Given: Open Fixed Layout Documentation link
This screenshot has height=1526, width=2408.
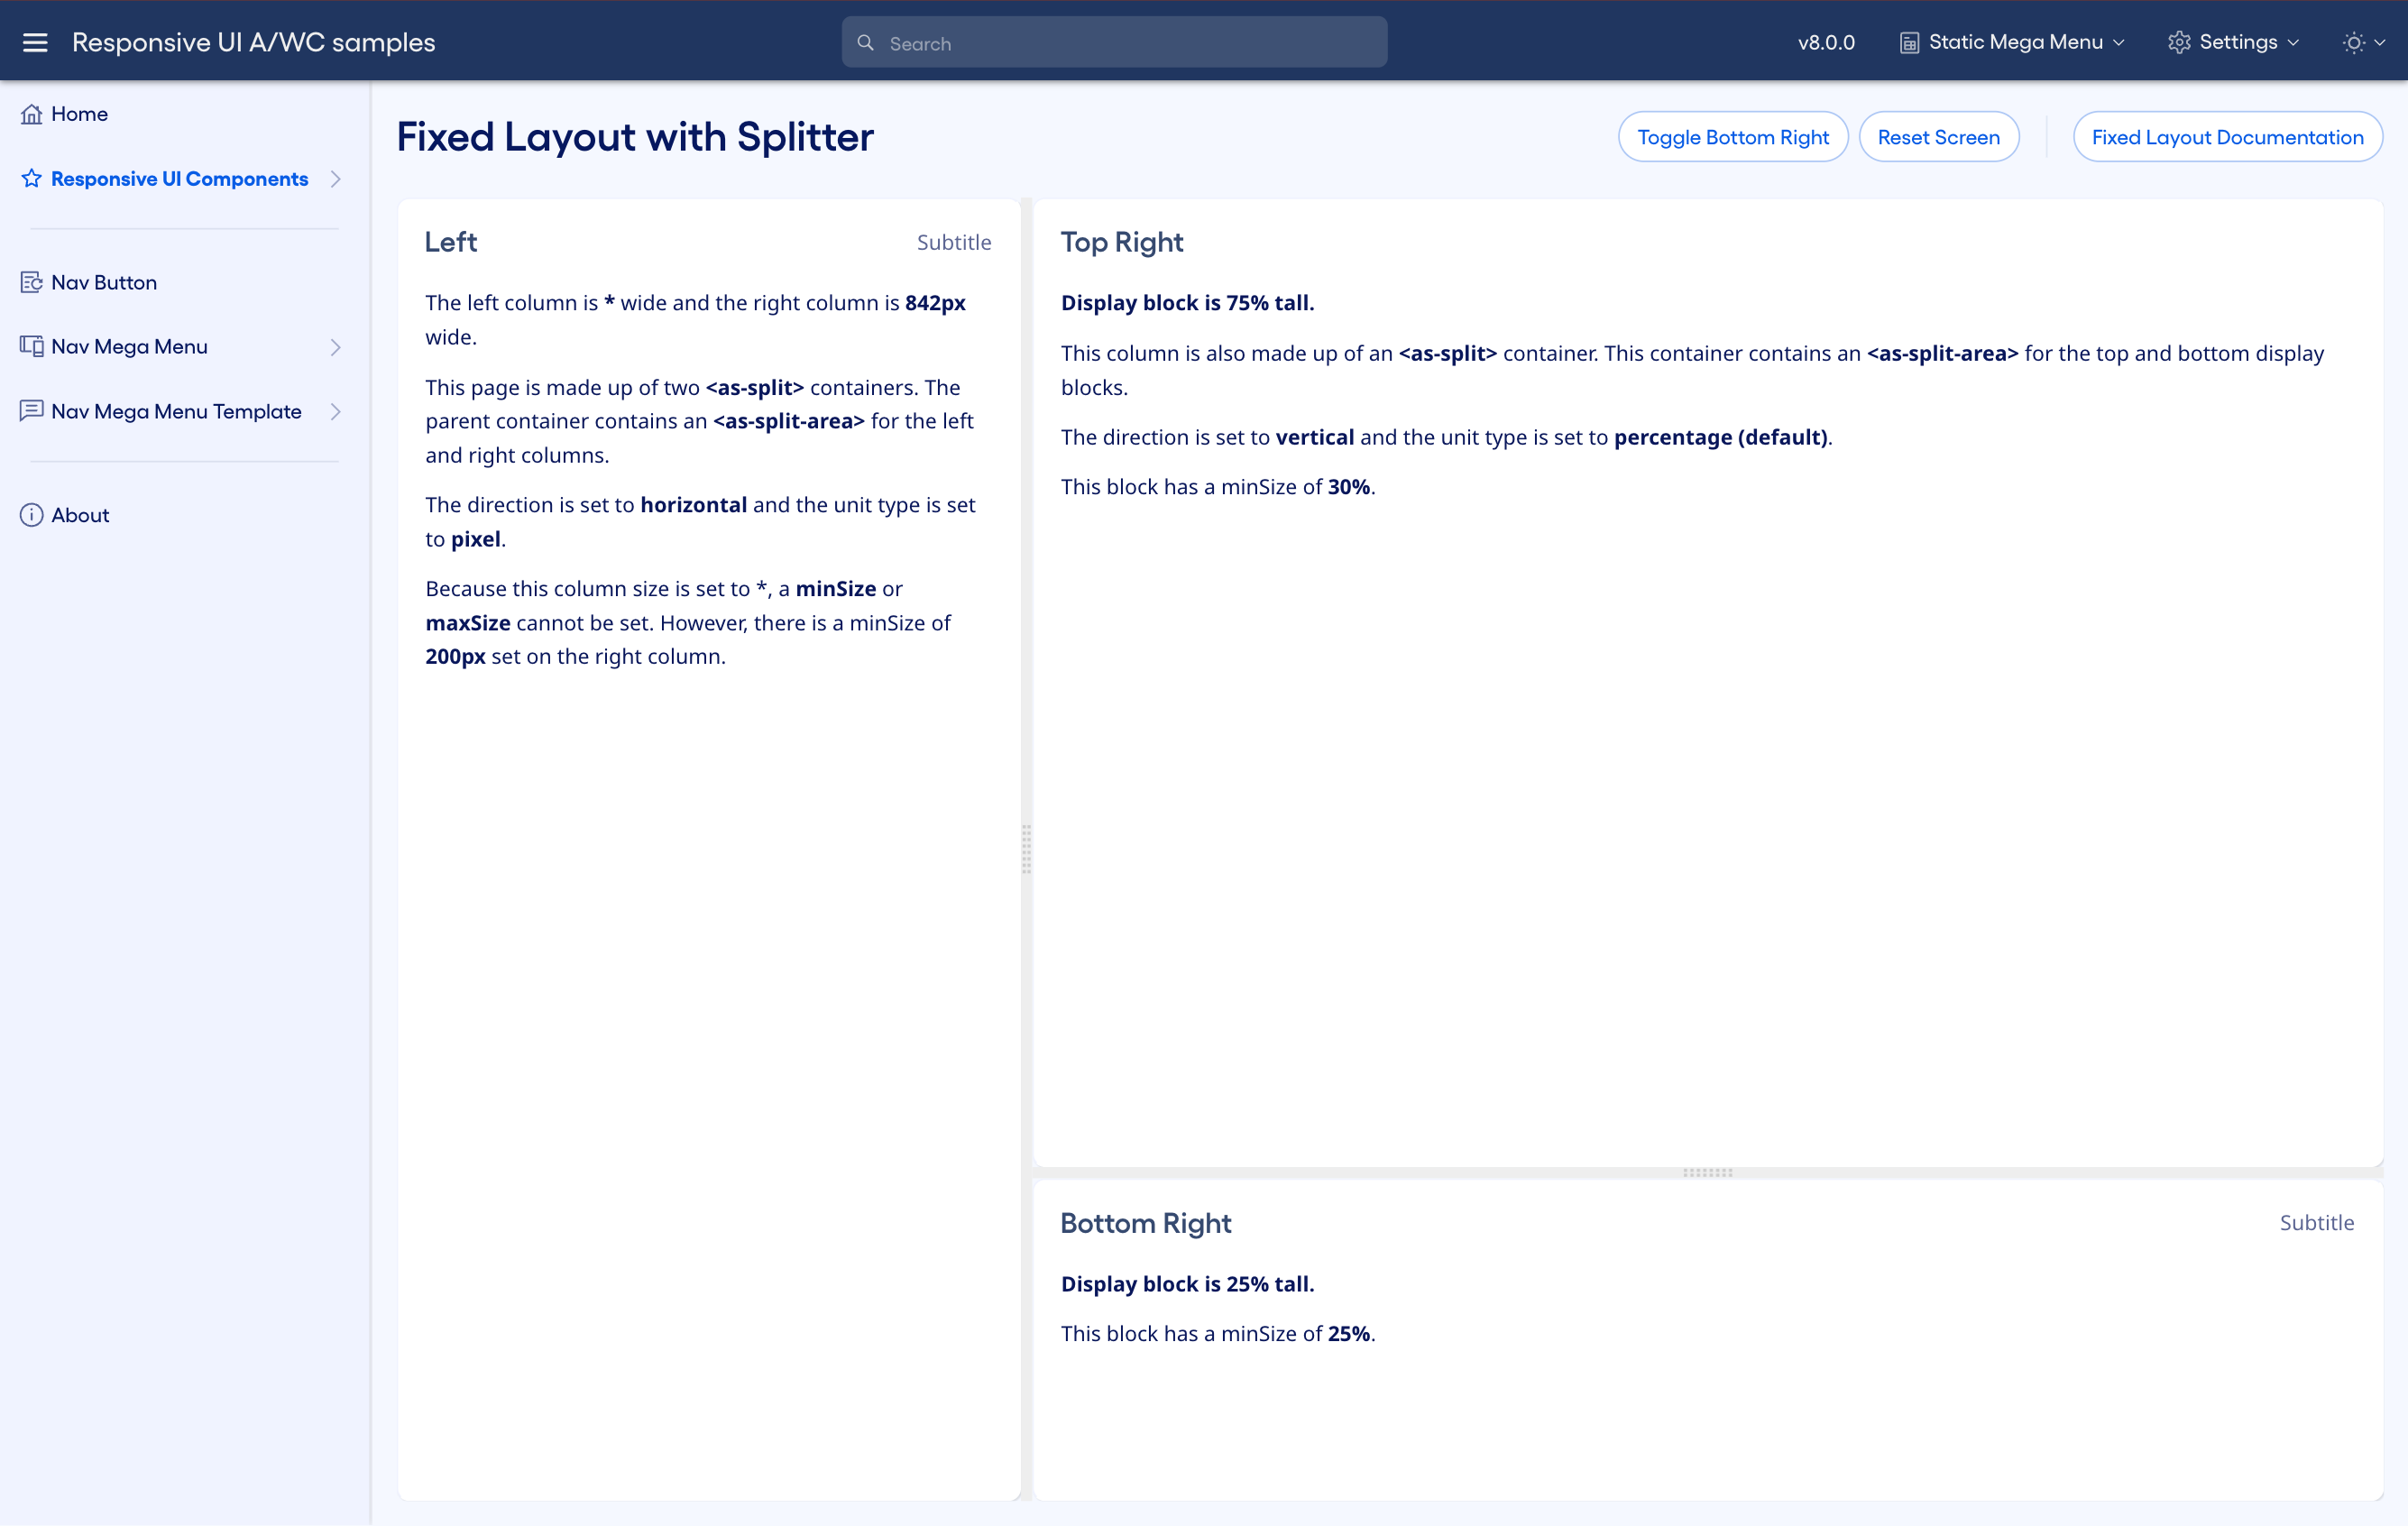Looking at the screenshot, I should click(2227, 137).
